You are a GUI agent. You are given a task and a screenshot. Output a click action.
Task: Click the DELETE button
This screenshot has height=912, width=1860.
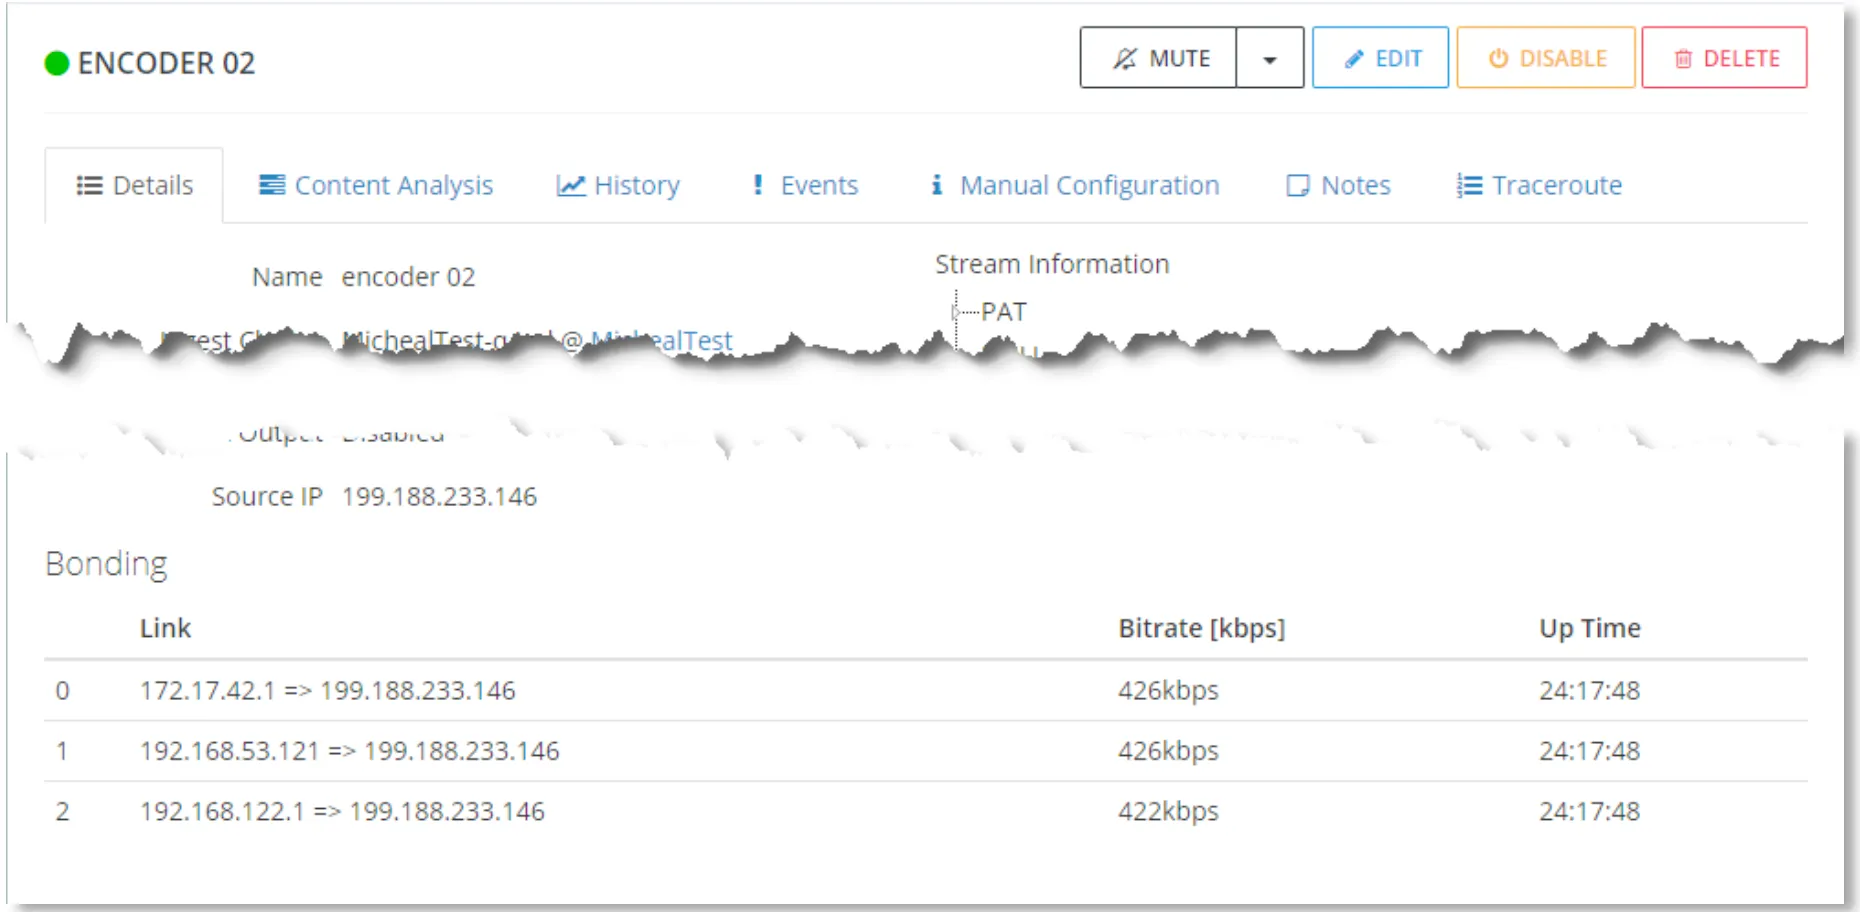[x=1725, y=58]
